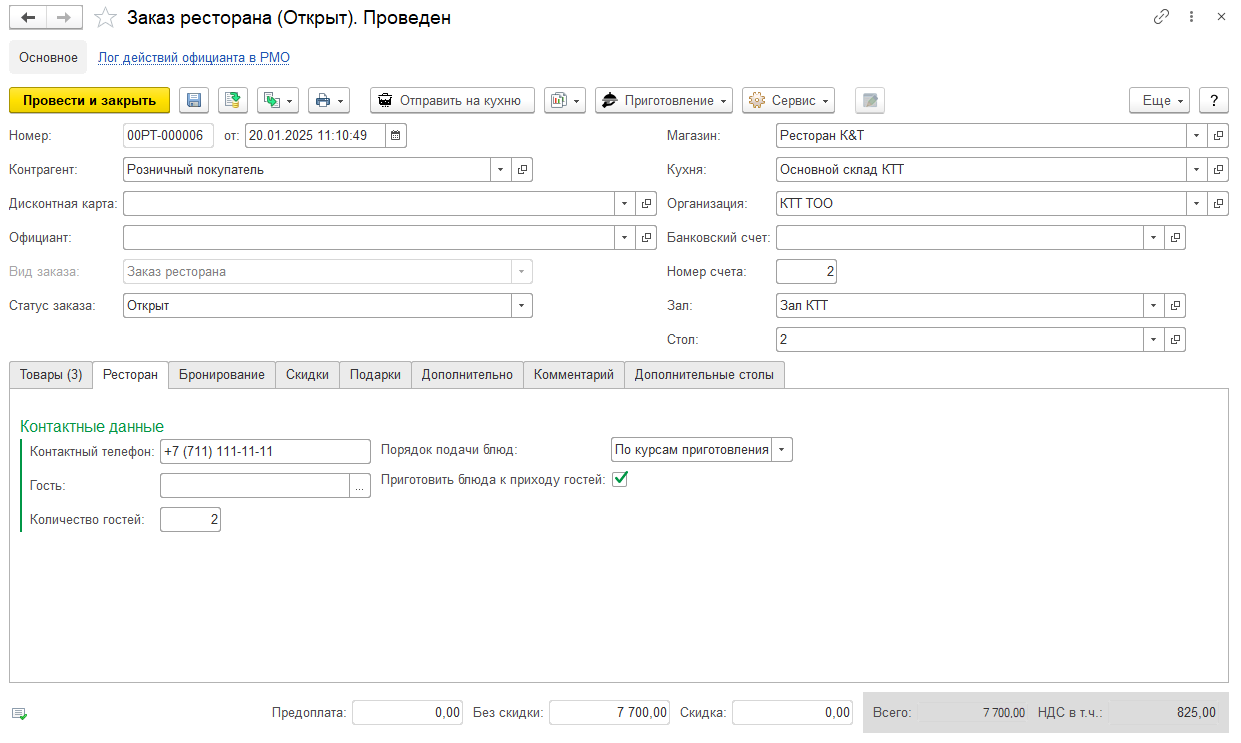This screenshot has height=743, width=1241.
Task: Open the print icon menu
Action: click(x=329, y=100)
